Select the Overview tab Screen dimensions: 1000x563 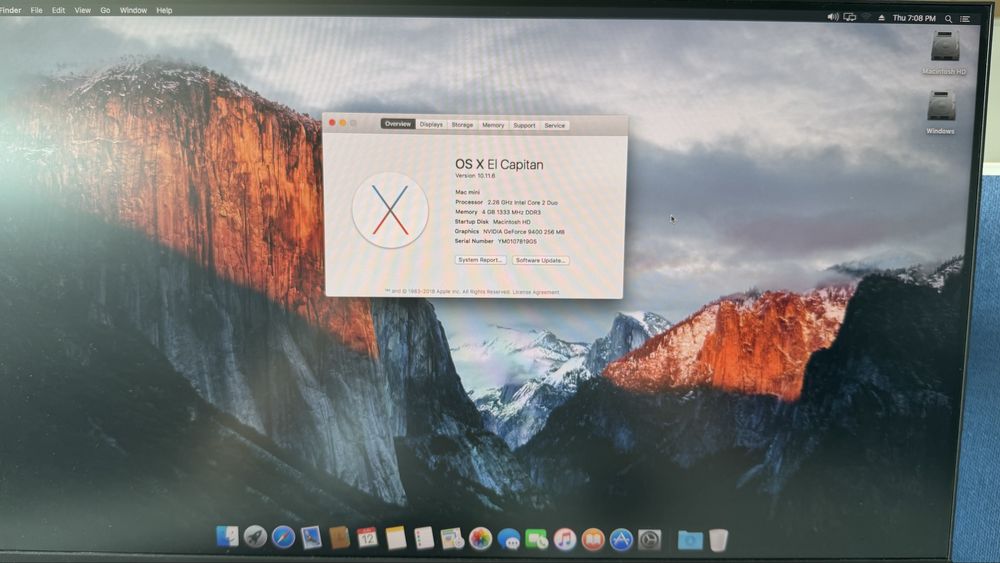pyautogui.click(x=397, y=124)
